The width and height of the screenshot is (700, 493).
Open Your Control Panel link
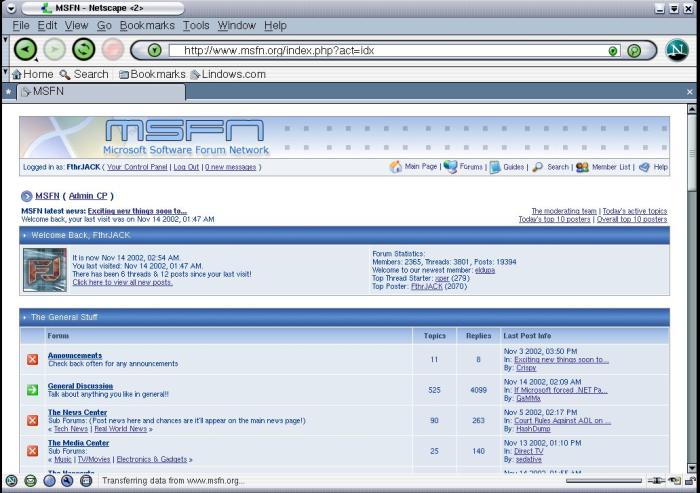pos(137,167)
